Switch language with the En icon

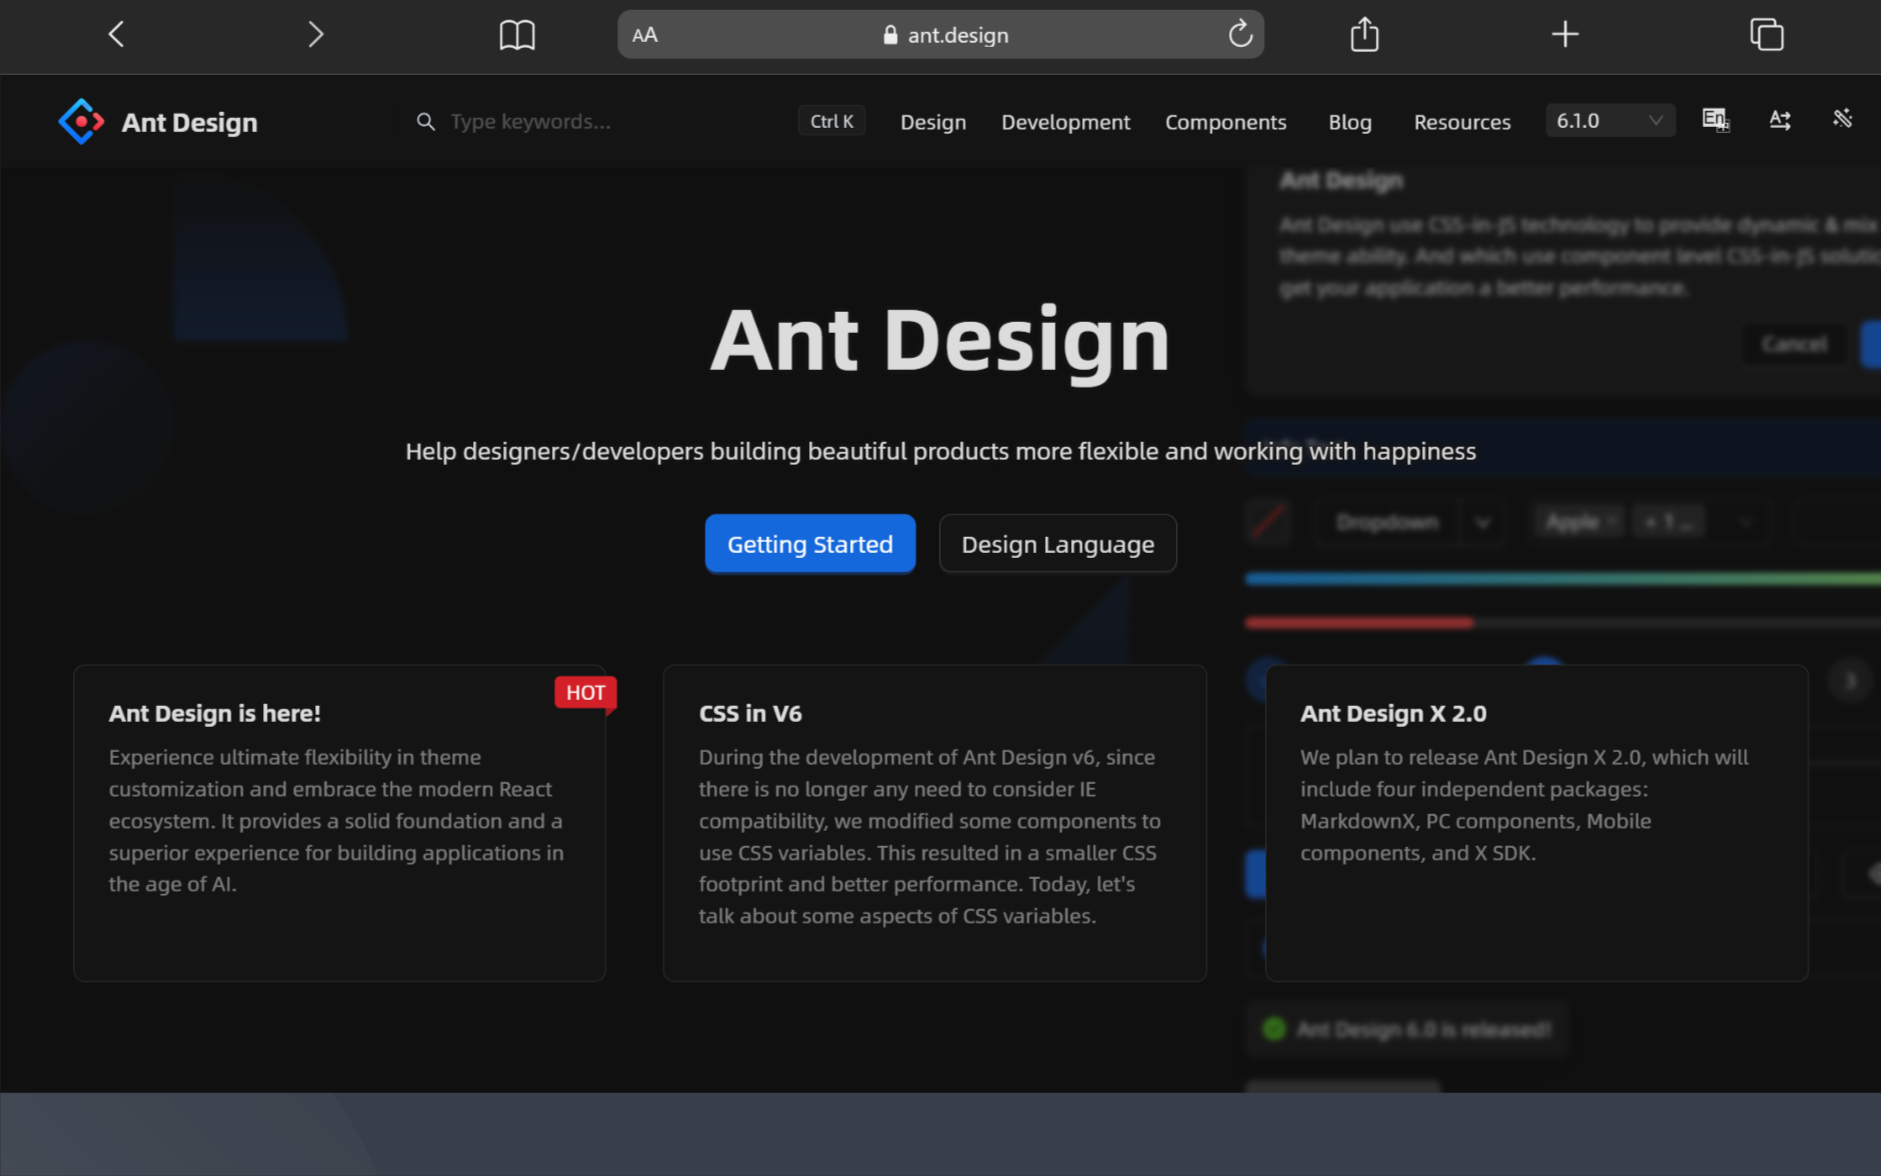tap(1716, 120)
